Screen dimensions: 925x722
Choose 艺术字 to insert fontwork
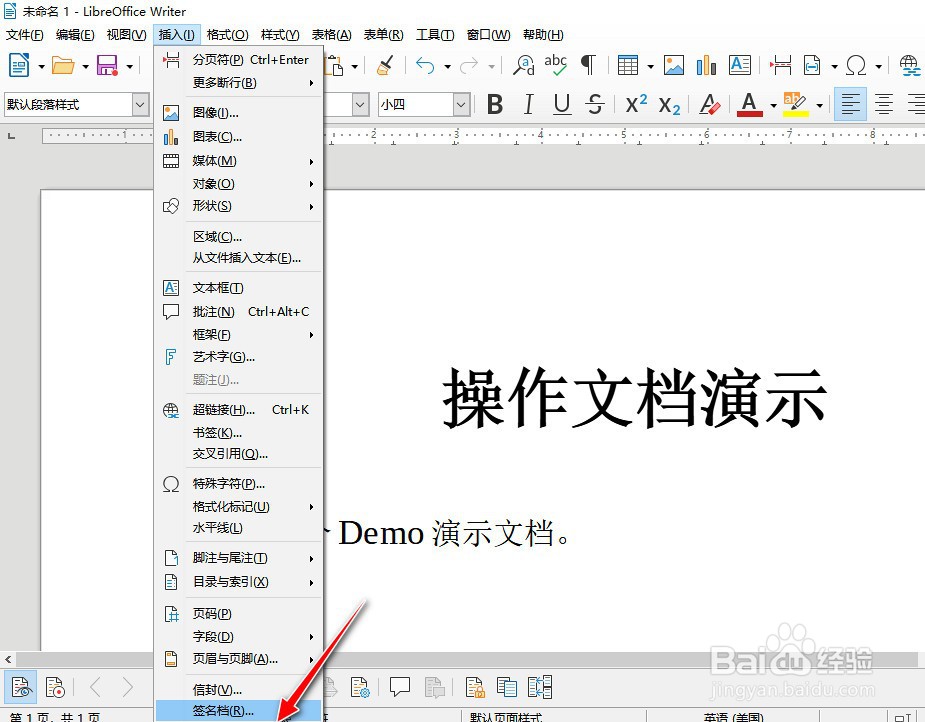click(x=222, y=357)
